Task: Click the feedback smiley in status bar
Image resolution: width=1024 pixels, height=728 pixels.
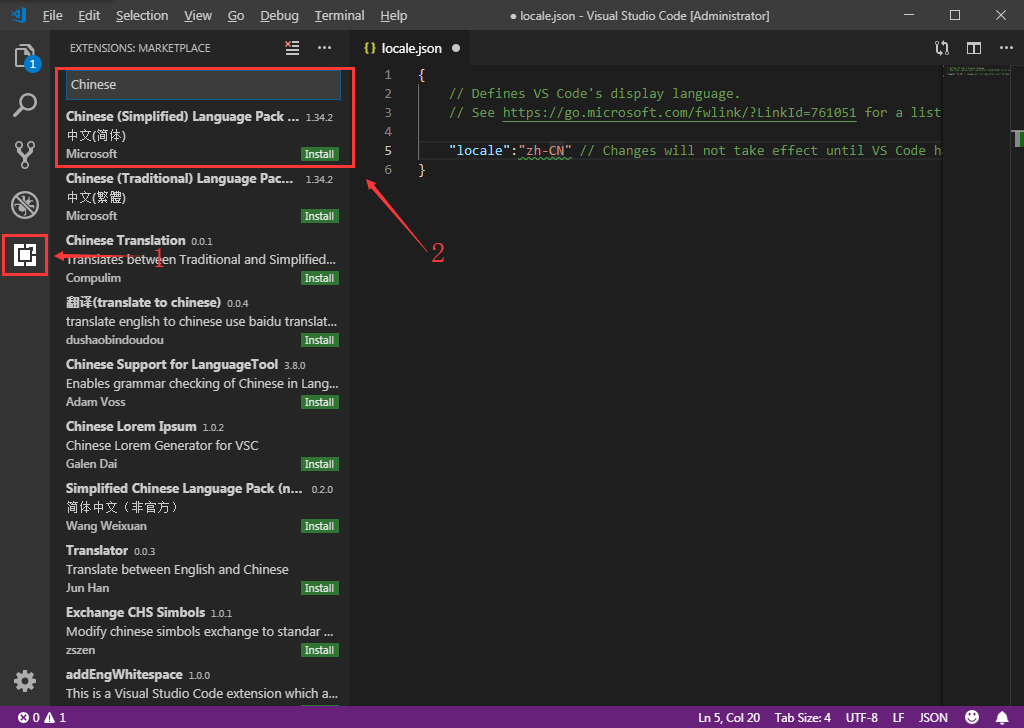Action: click(x=971, y=717)
